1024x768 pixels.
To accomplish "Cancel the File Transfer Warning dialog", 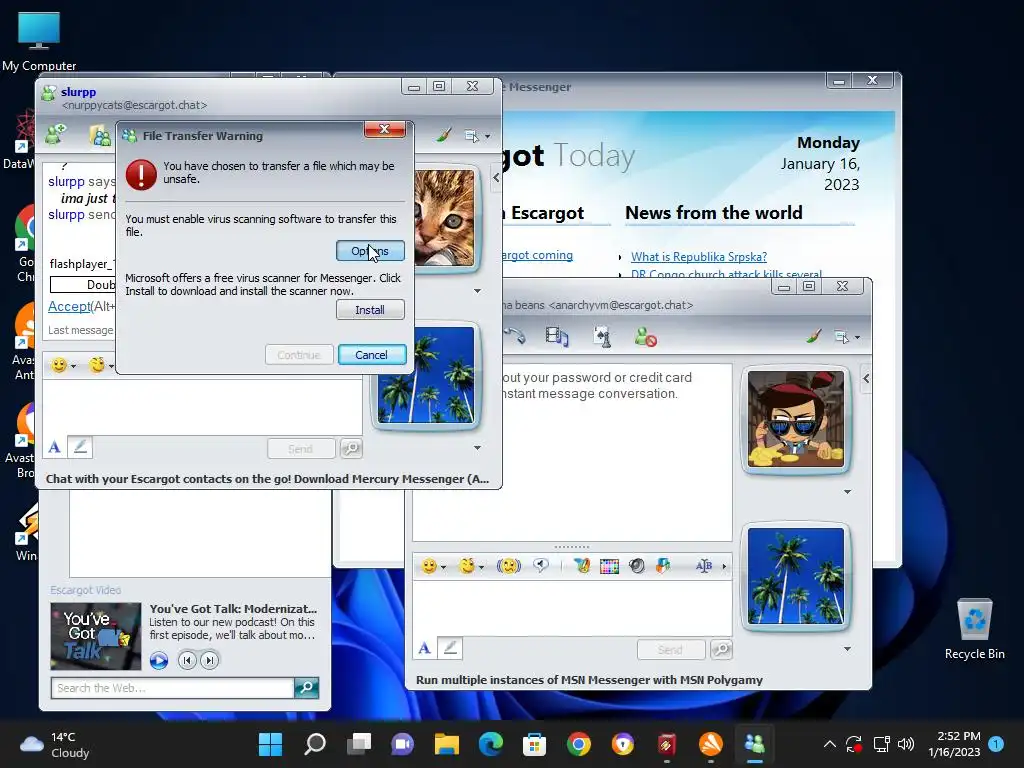I will [x=372, y=355].
